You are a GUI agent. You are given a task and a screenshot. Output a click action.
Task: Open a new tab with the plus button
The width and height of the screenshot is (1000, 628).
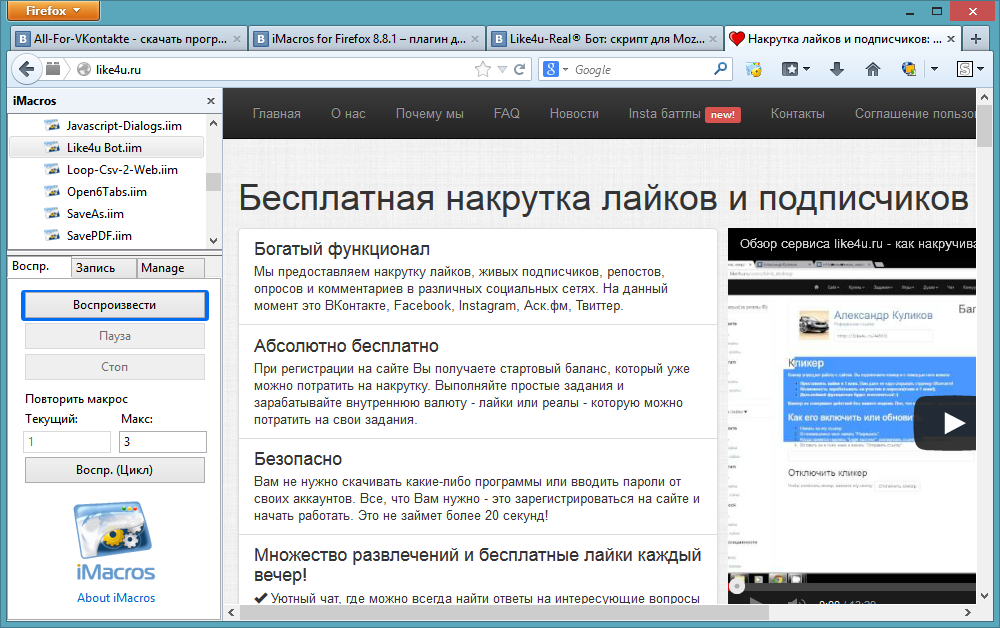point(976,39)
